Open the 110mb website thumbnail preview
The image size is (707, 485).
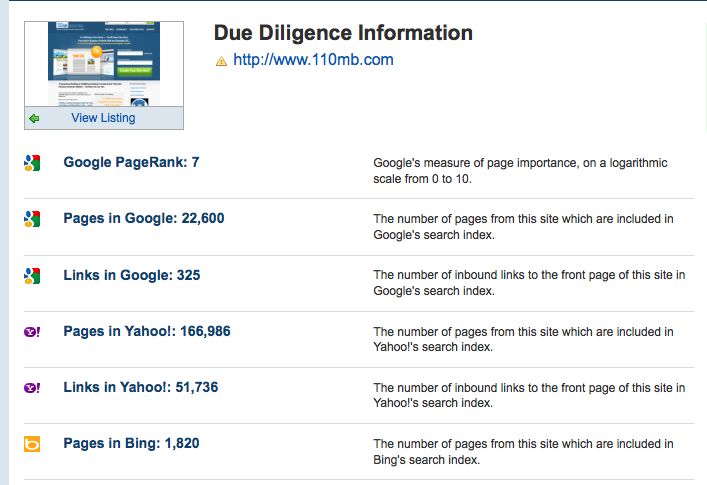[x=104, y=64]
